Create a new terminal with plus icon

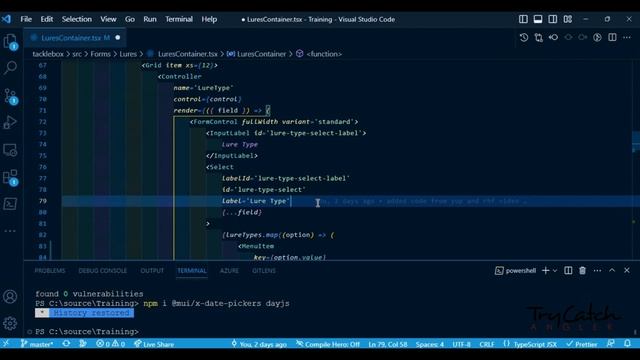[x=545, y=271]
